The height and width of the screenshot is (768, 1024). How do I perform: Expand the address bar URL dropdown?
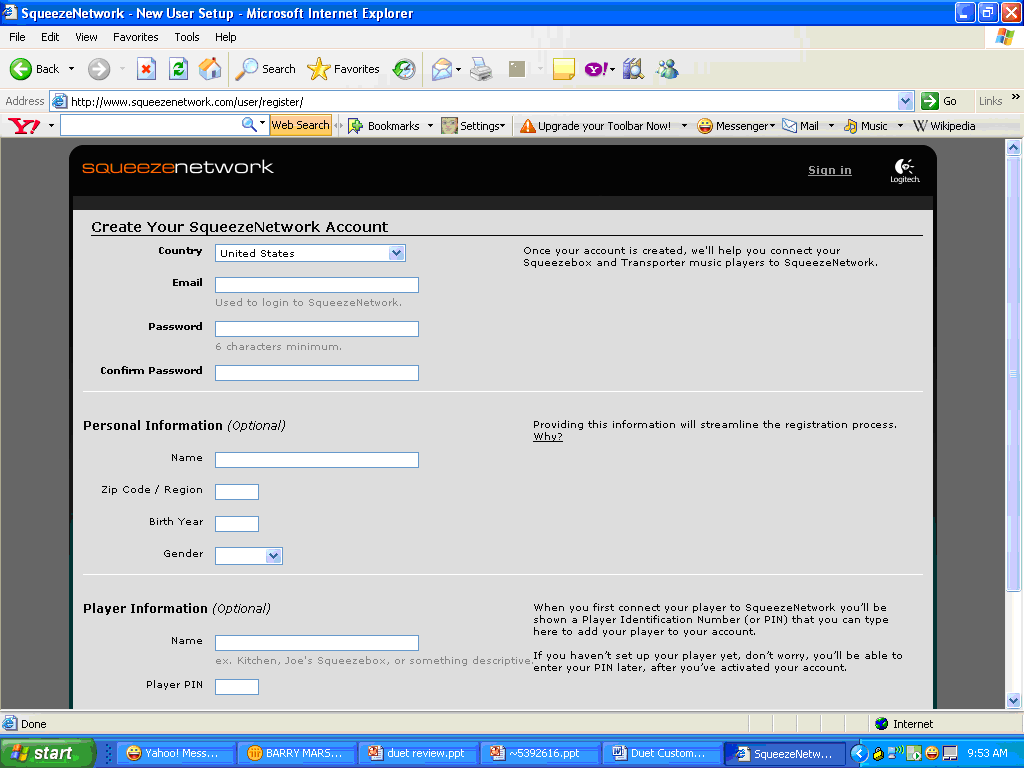(905, 101)
